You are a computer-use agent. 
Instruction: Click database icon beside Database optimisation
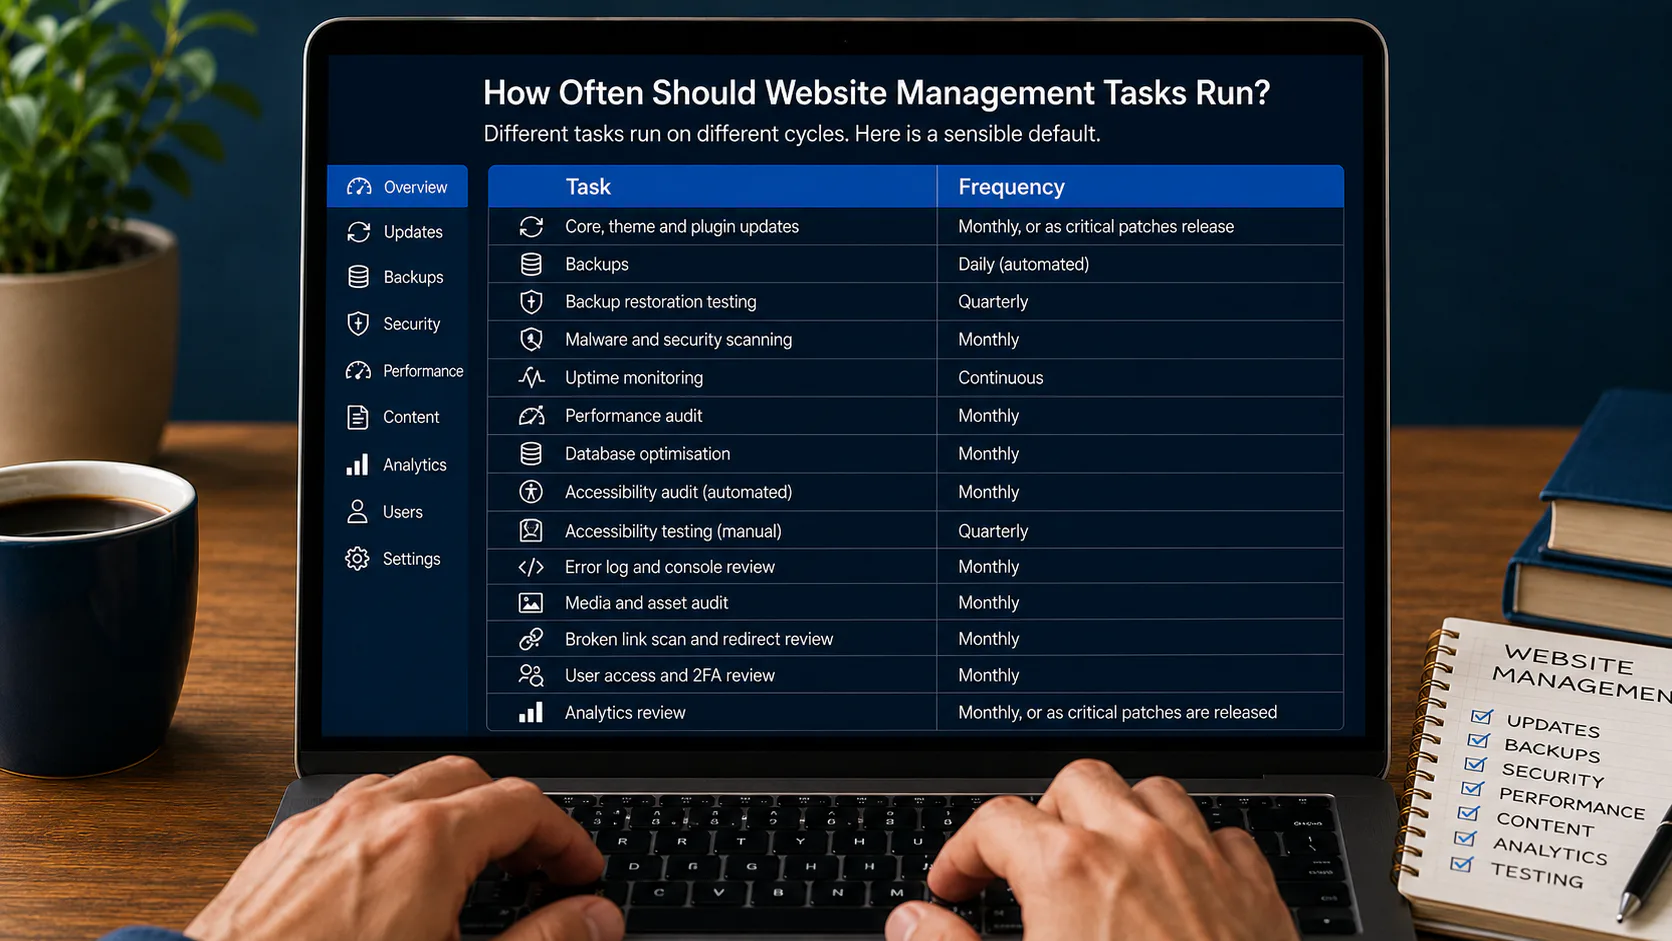531,454
